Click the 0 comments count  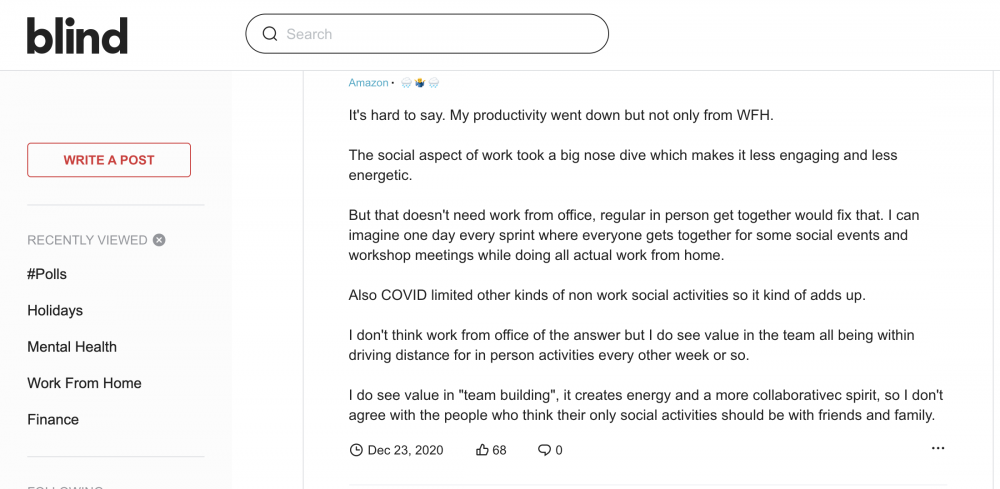click(559, 450)
